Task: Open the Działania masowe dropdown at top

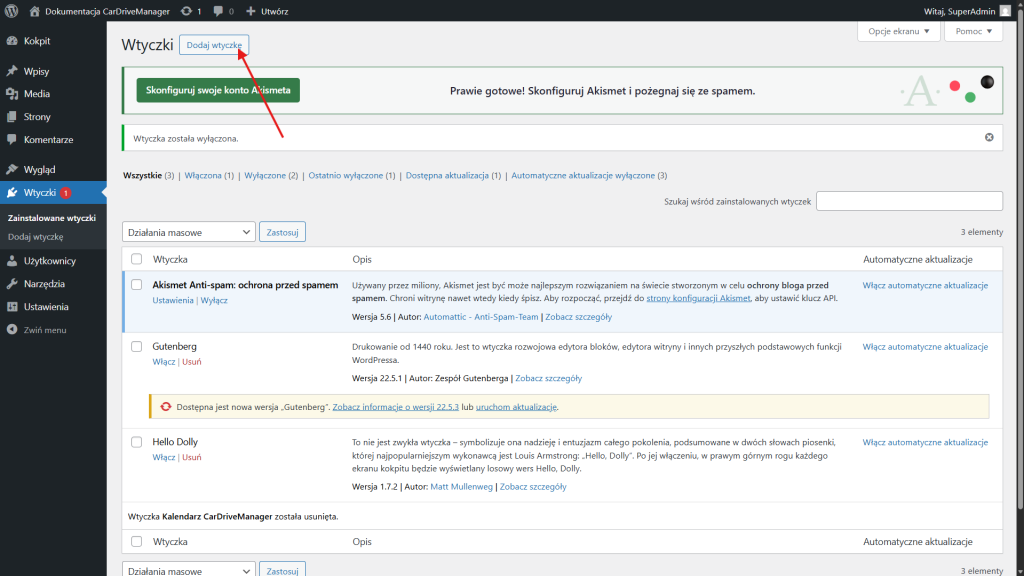Action: (x=188, y=232)
